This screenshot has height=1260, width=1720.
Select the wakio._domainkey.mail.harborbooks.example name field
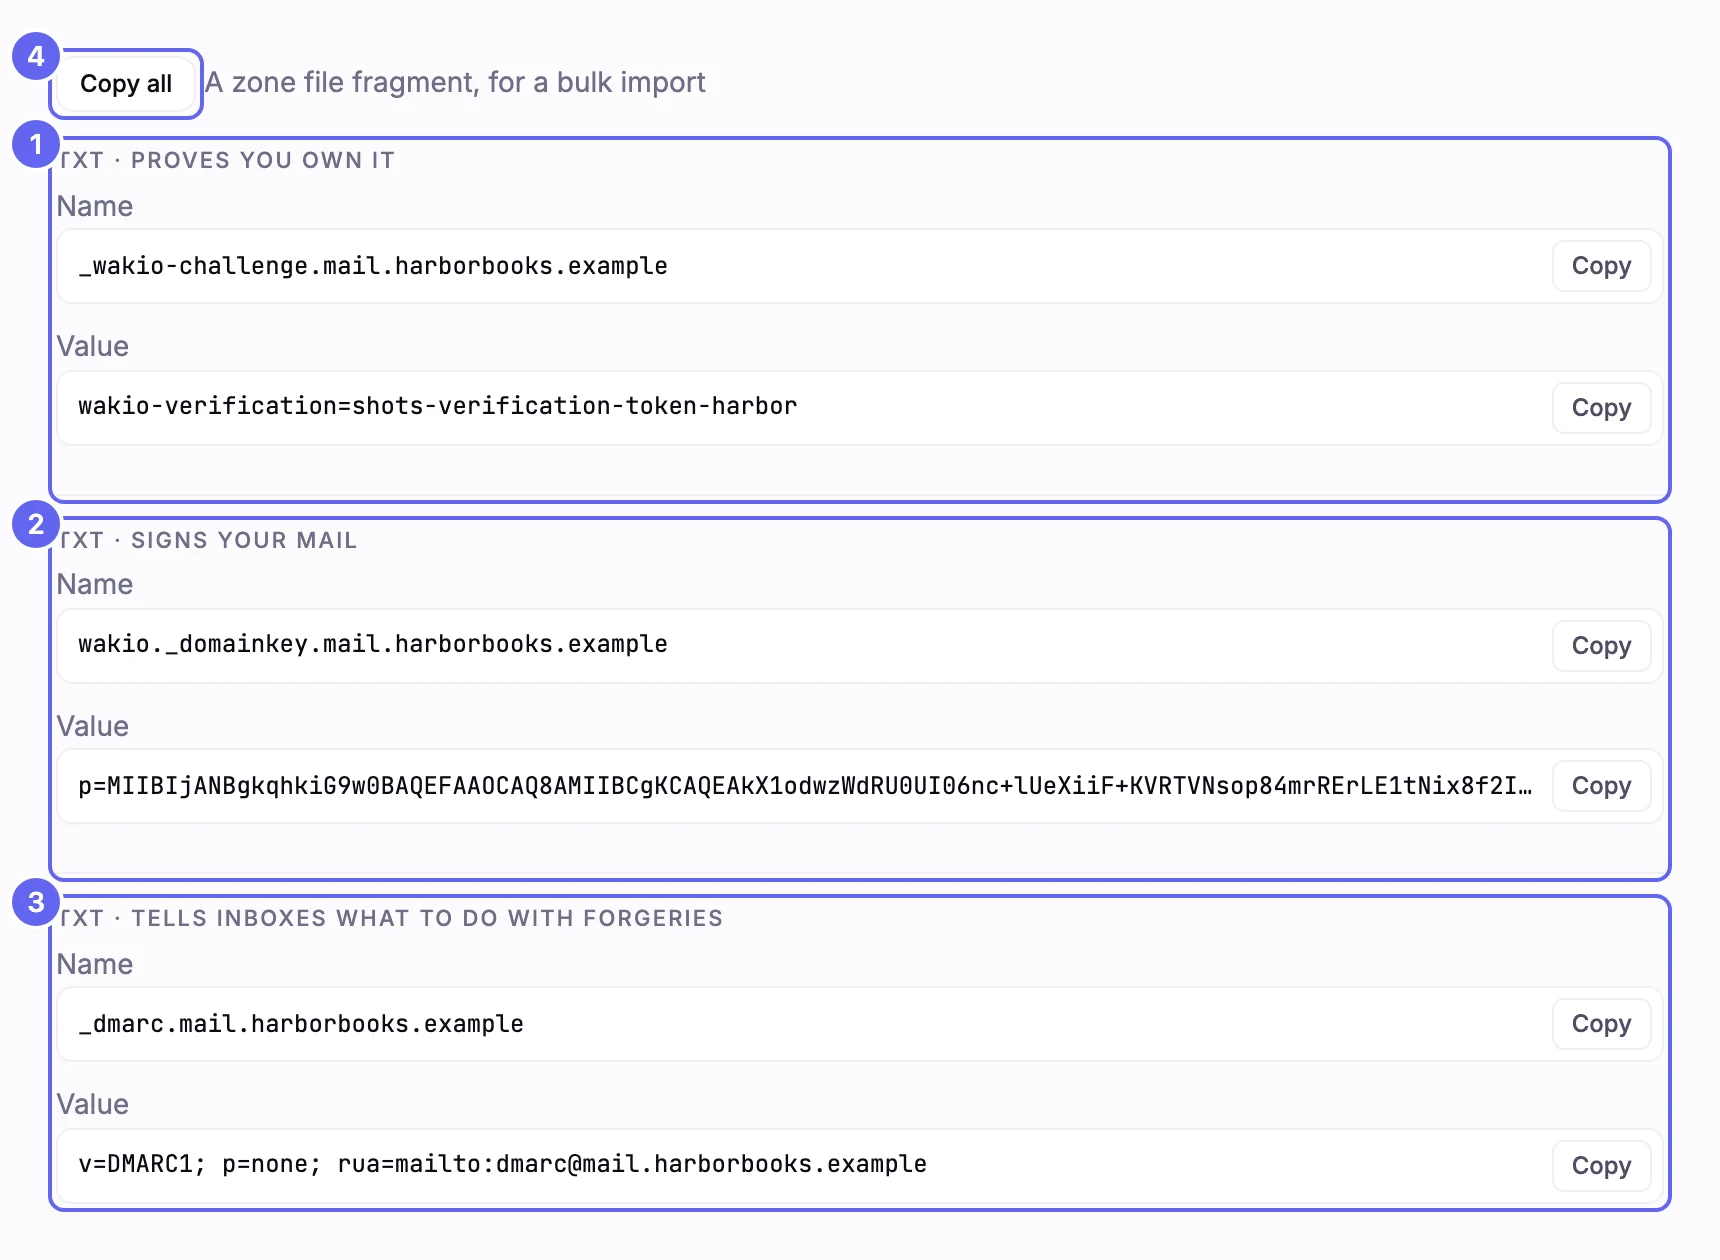(x=859, y=646)
